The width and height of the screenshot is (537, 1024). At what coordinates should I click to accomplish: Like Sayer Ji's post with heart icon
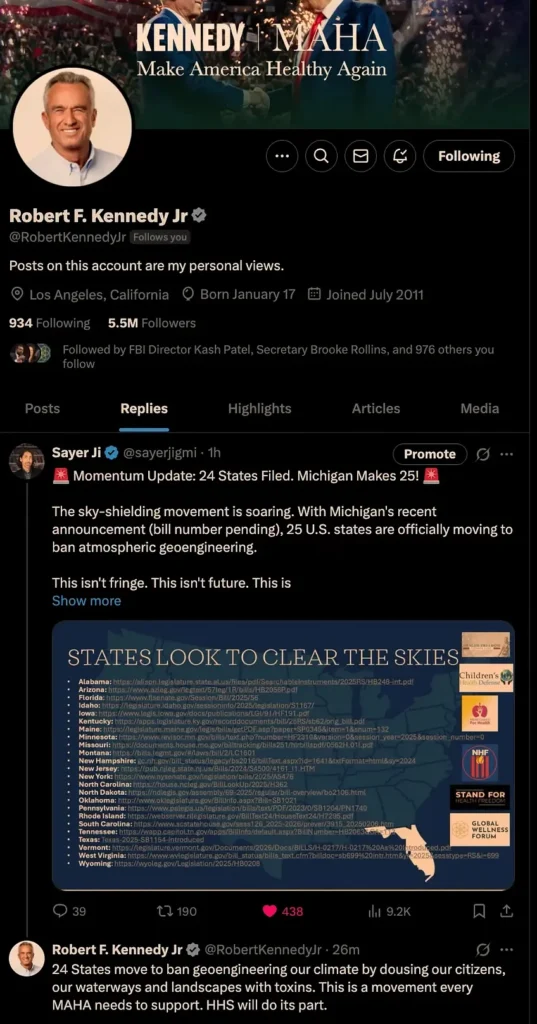tap(282, 911)
